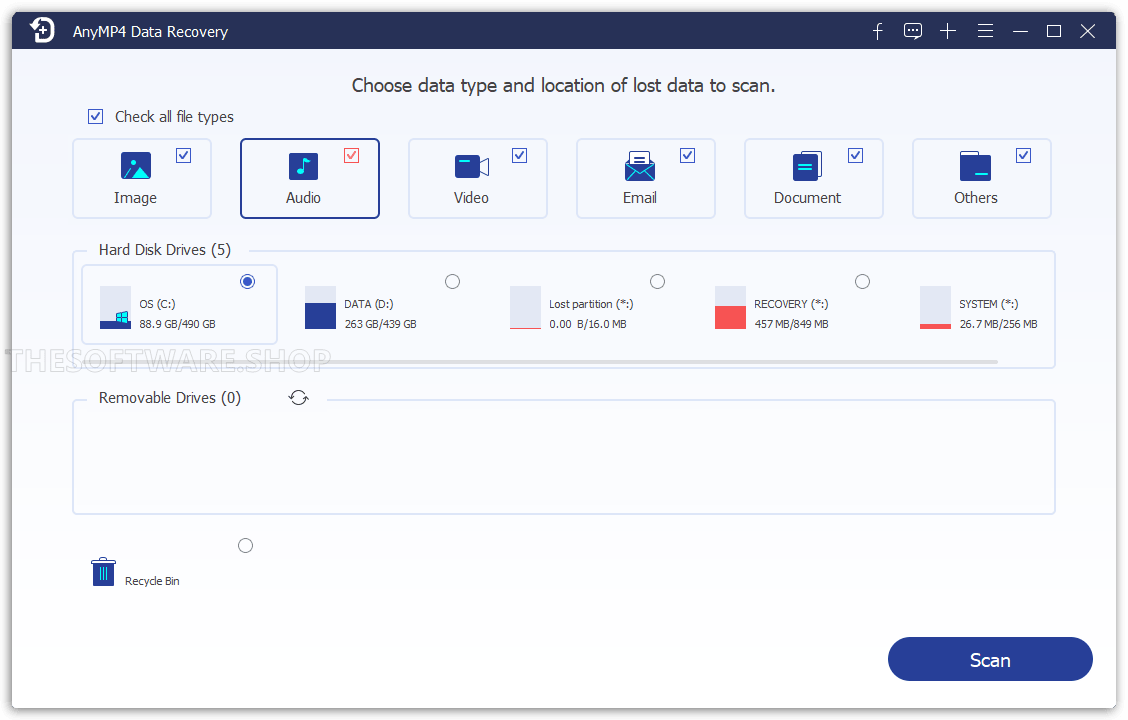
Task: Click the 457 MB/849 MB size text
Action: pyautogui.click(x=791, y=324)
